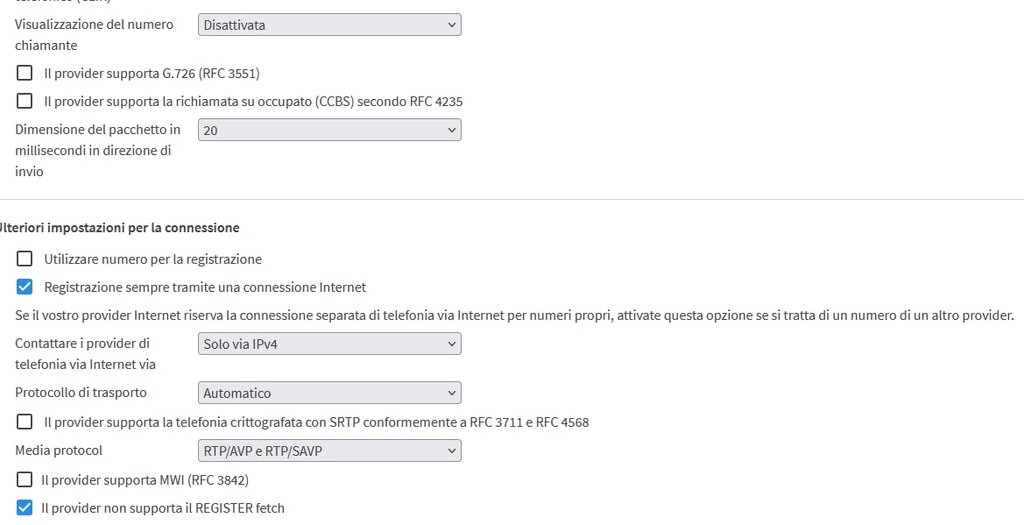Toggle the MWI (RFC 3842) support checkbox

click(x=25, y=480)
